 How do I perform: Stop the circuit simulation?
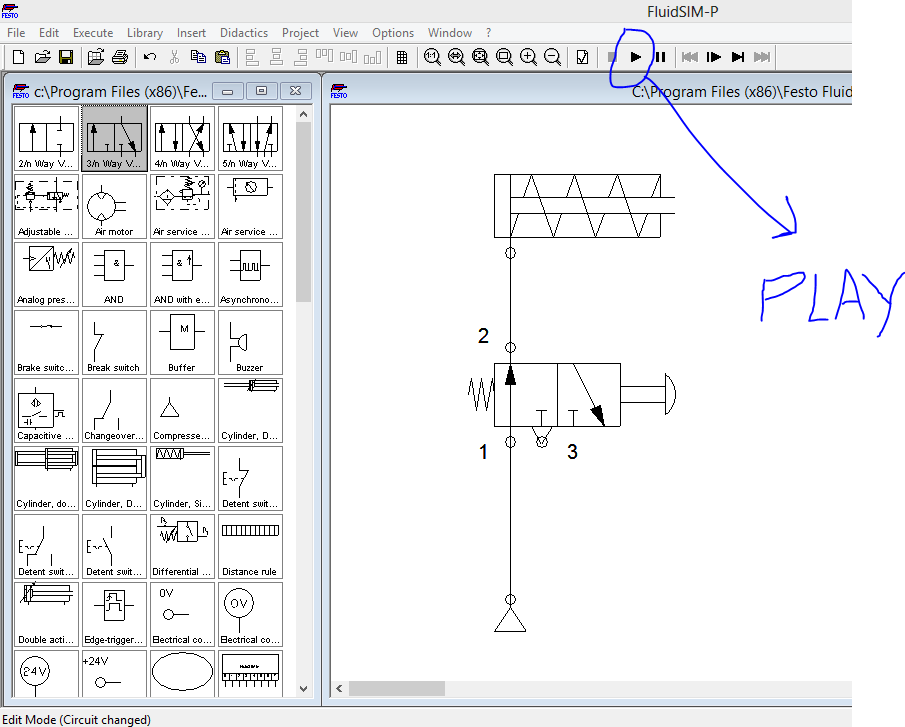[x=612, y=57]
